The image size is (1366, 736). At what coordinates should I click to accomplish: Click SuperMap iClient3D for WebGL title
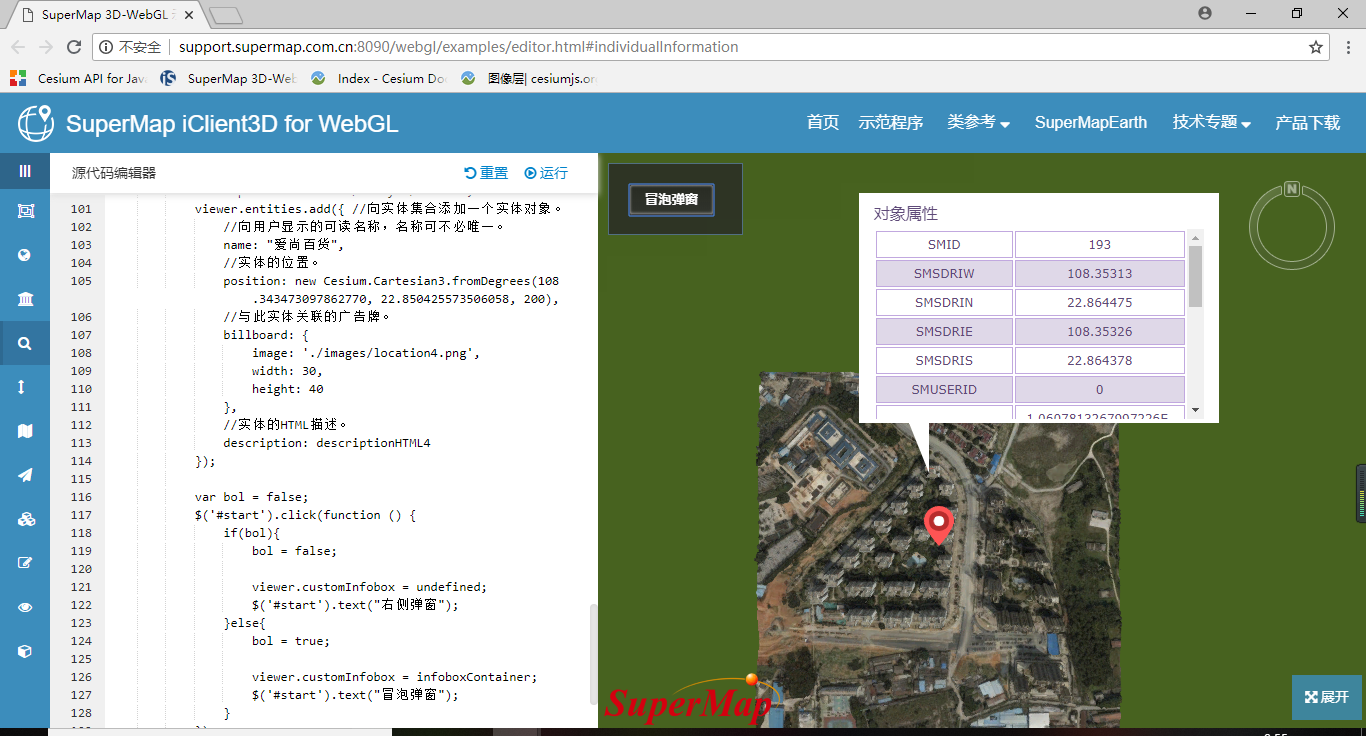point(232,124)
